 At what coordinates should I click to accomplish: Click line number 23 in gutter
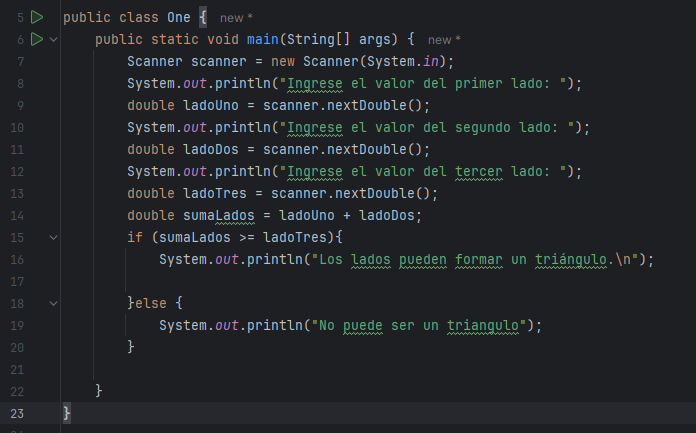pos(17,413)
